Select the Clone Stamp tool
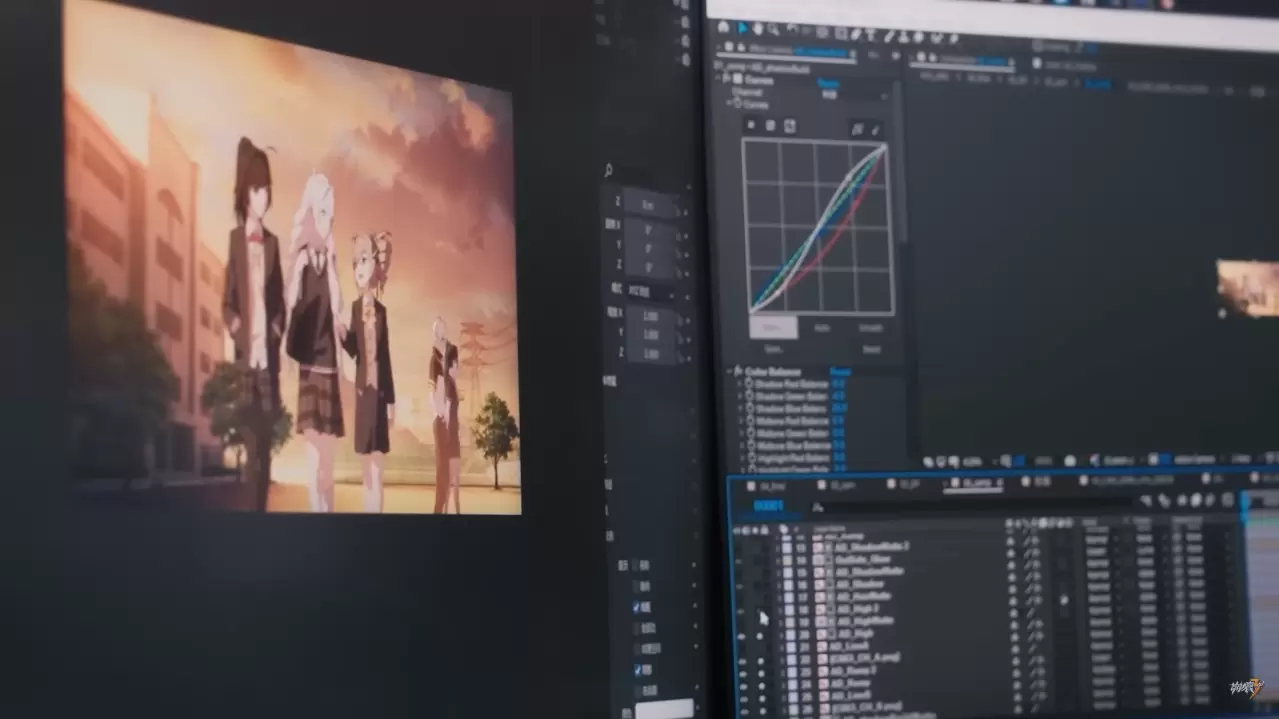 pyautogui.click(x=904, y=37)
